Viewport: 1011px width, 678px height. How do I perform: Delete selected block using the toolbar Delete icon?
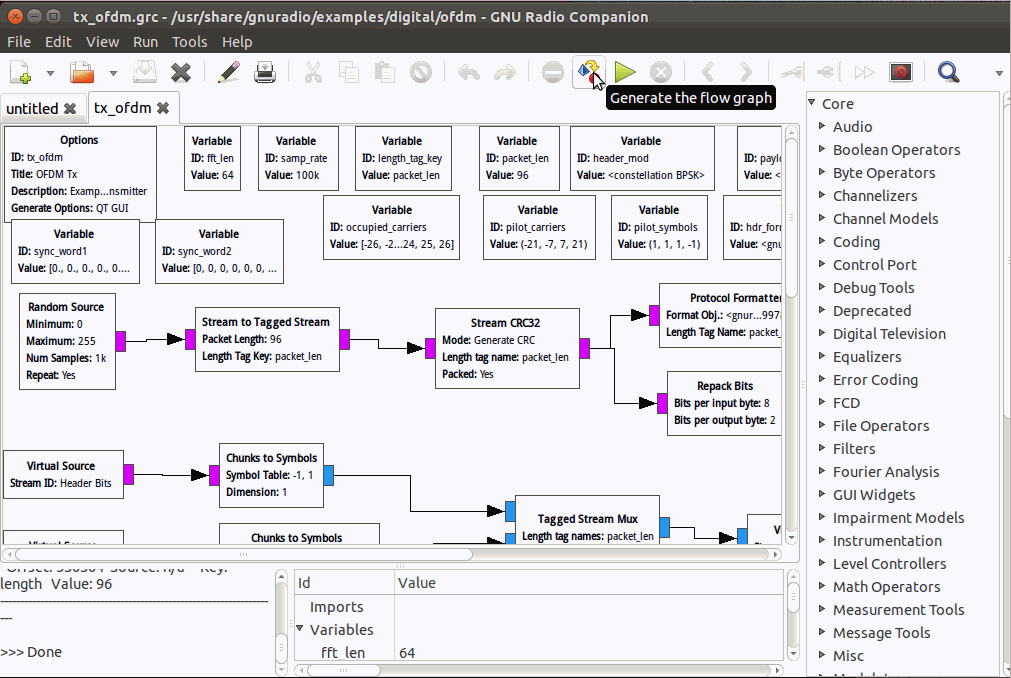point(421,72)
